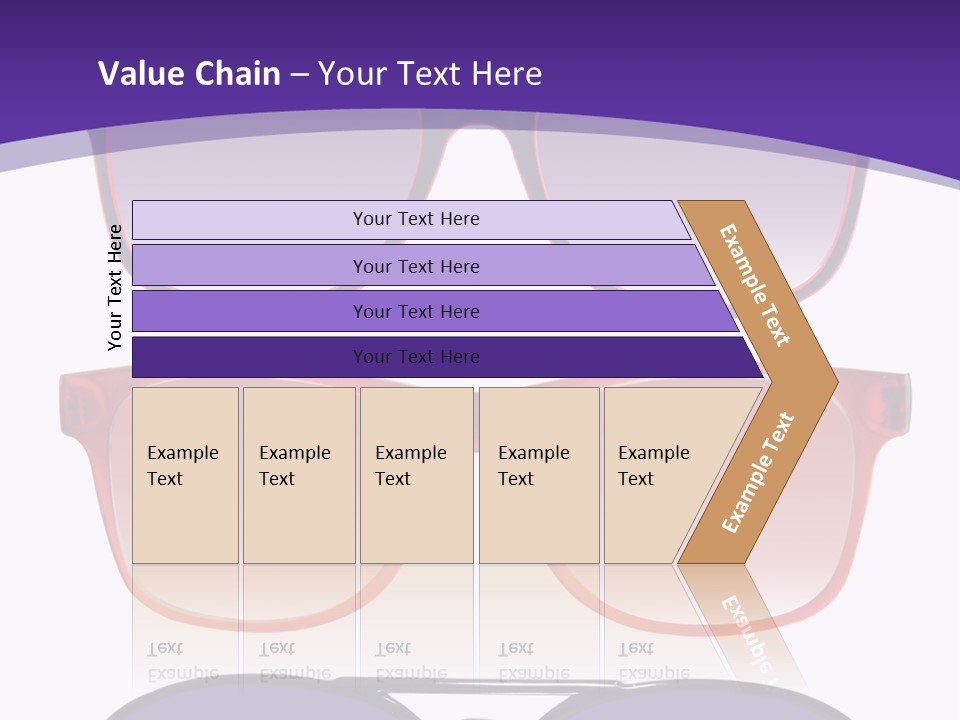The width and height of the screenshot is (960, 720).
Task: Select the fourth 'Example Text' beige box
Action: coord(539,475)
